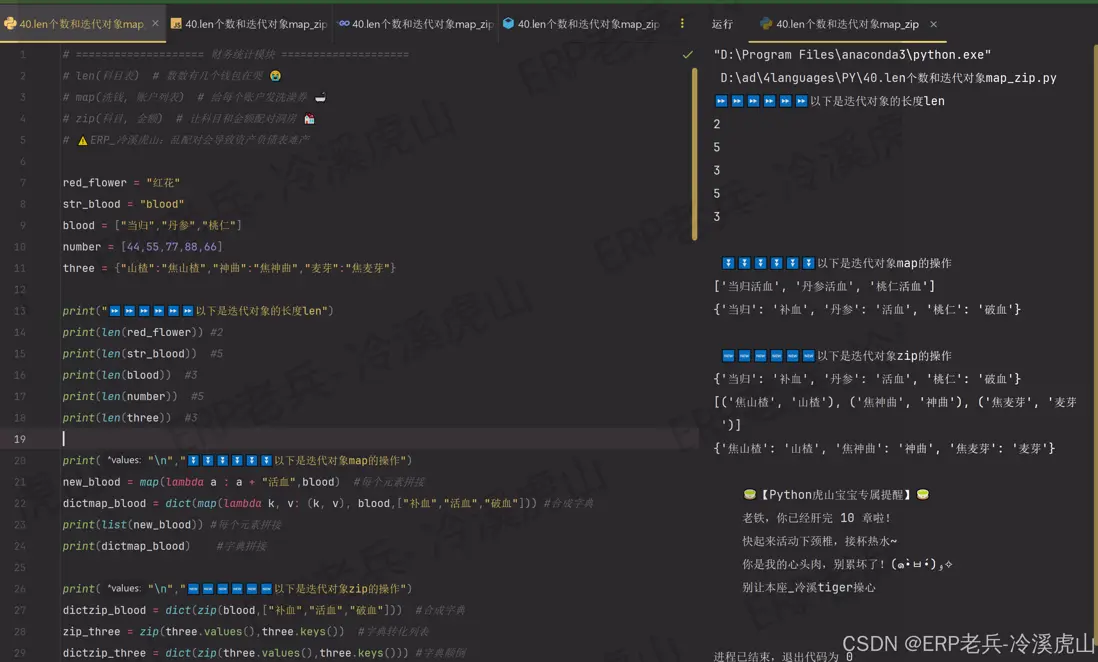
Task: Click the 别让本座_冷溪tiger操心 console line
Action: pos(808,587)
